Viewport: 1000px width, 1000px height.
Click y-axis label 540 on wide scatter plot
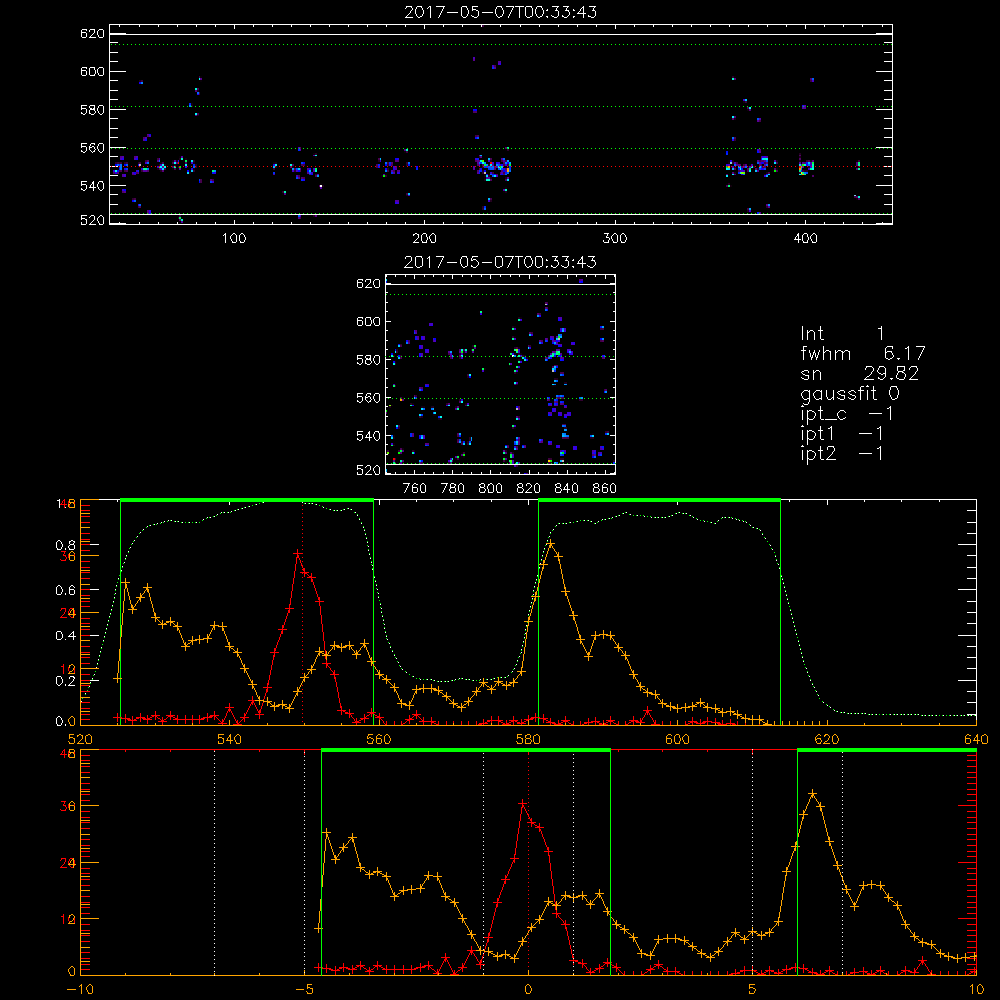[92, 186]
